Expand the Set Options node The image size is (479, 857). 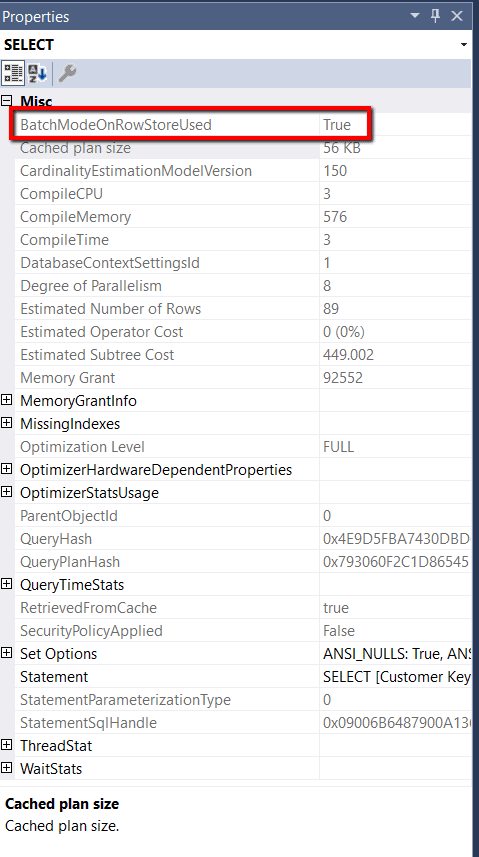tap(7, 653)
